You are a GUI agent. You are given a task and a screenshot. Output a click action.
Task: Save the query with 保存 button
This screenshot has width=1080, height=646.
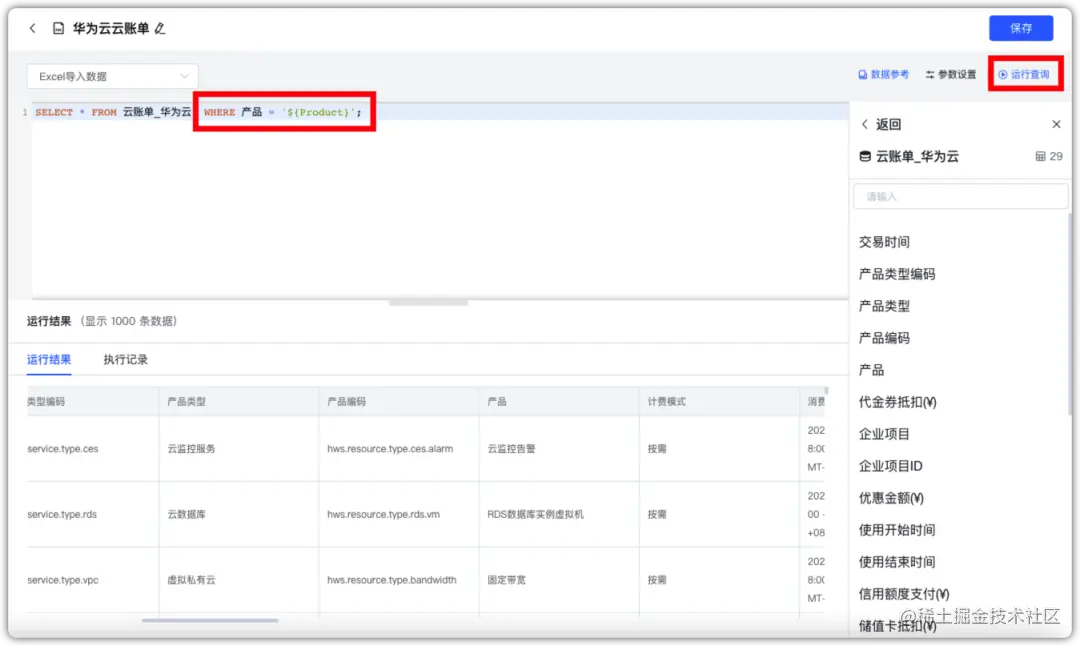[1021, 28]
